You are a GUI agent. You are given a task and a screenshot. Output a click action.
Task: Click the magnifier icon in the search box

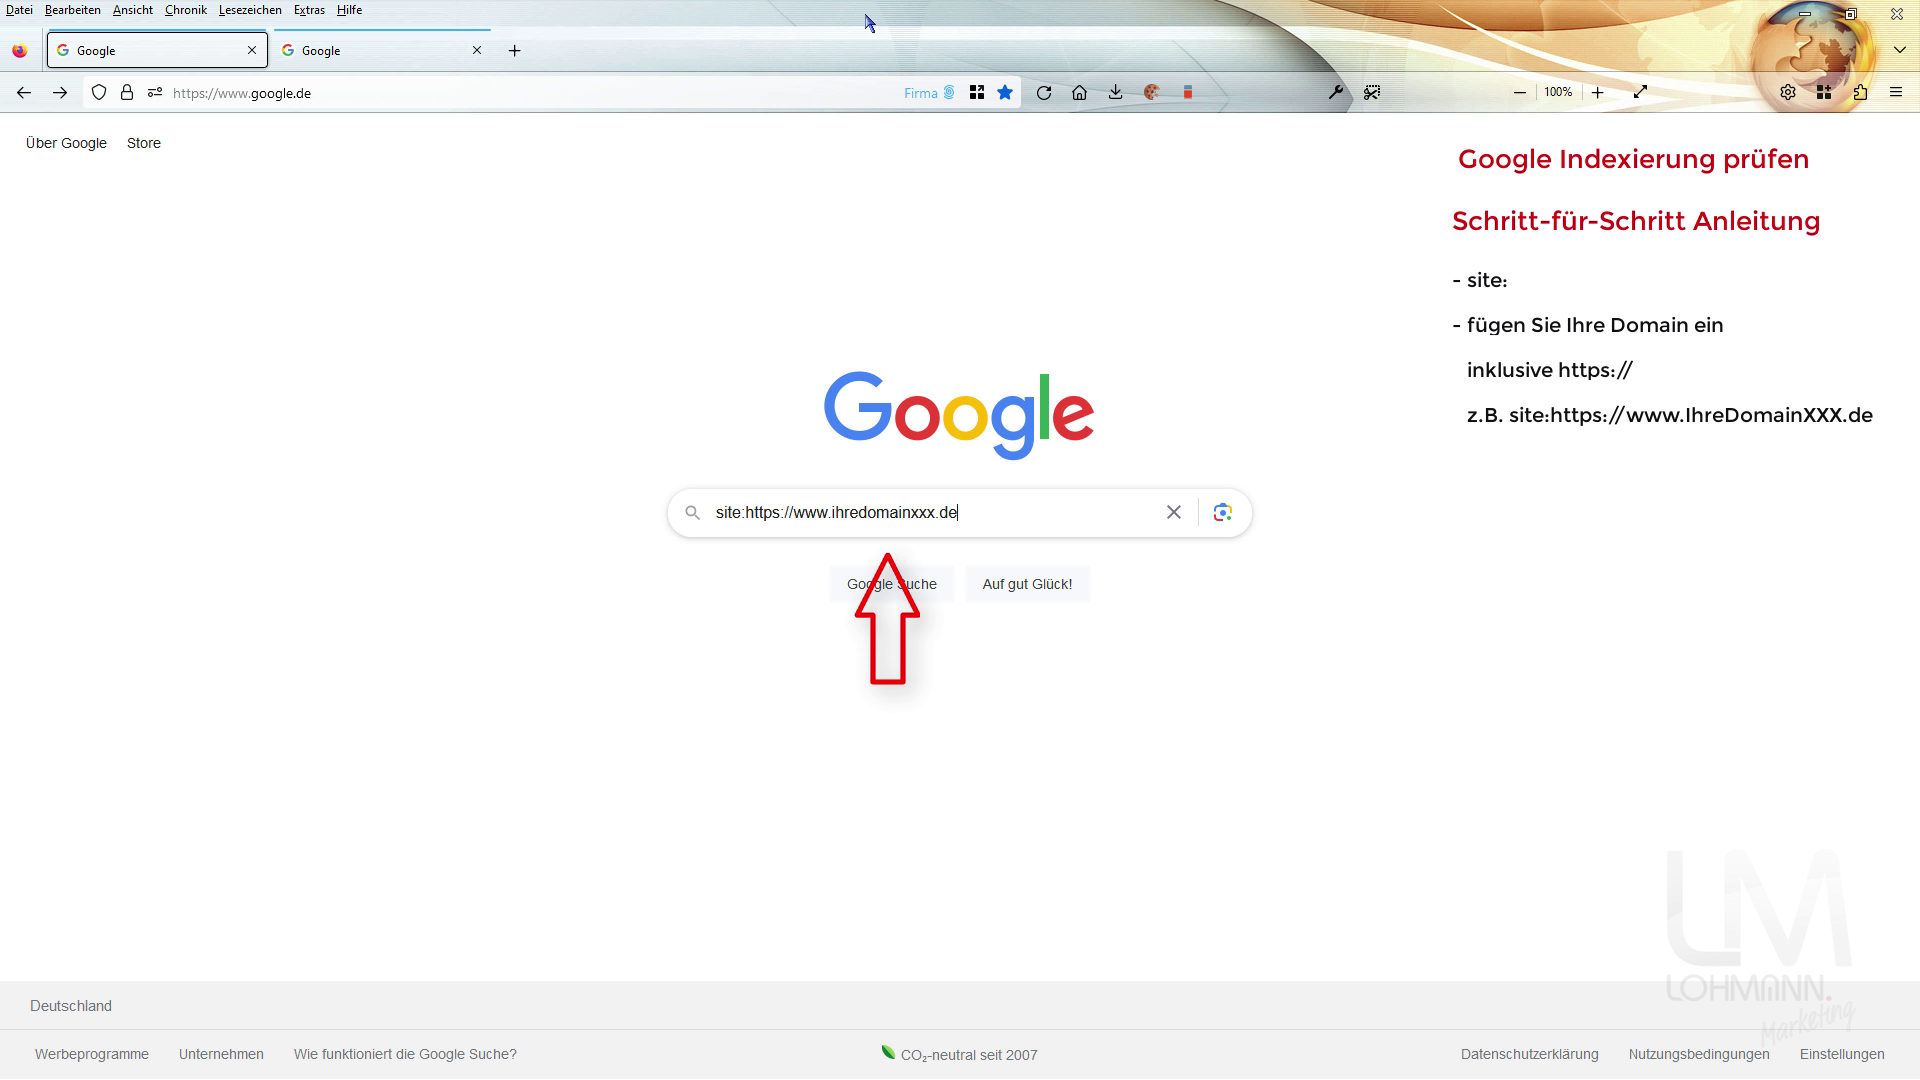click(x=692, y=513)
